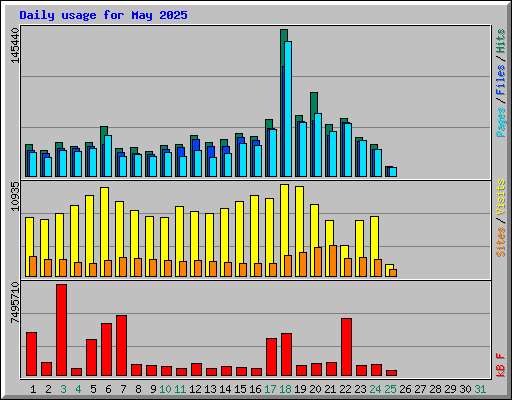Click the "Hits" legend label
Viewport: 512px width, 400px height.
[501, 41]
